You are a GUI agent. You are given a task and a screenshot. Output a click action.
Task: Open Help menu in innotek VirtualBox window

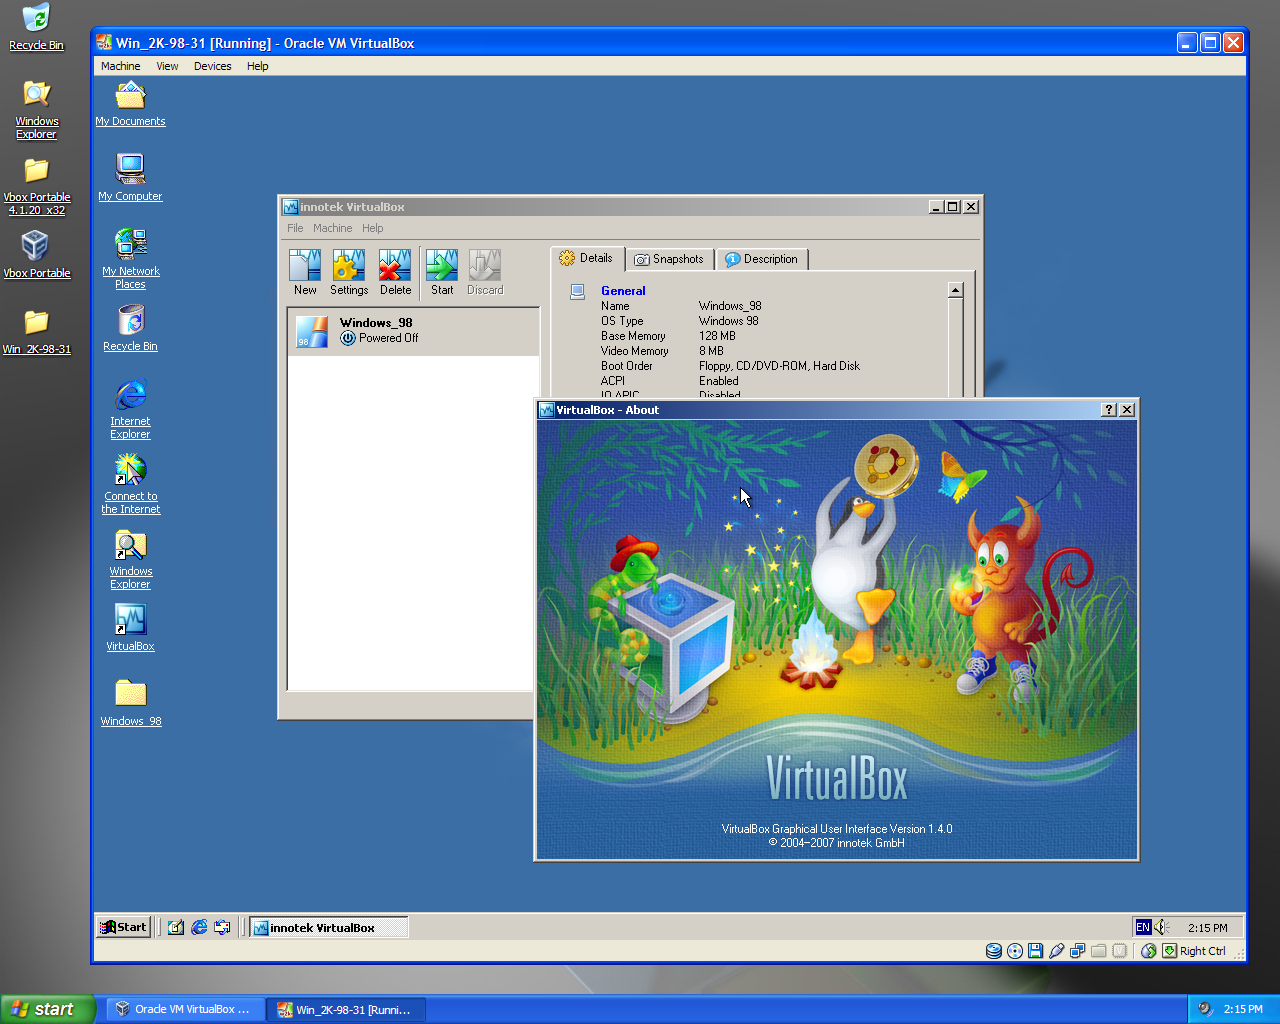click(372, 228)
